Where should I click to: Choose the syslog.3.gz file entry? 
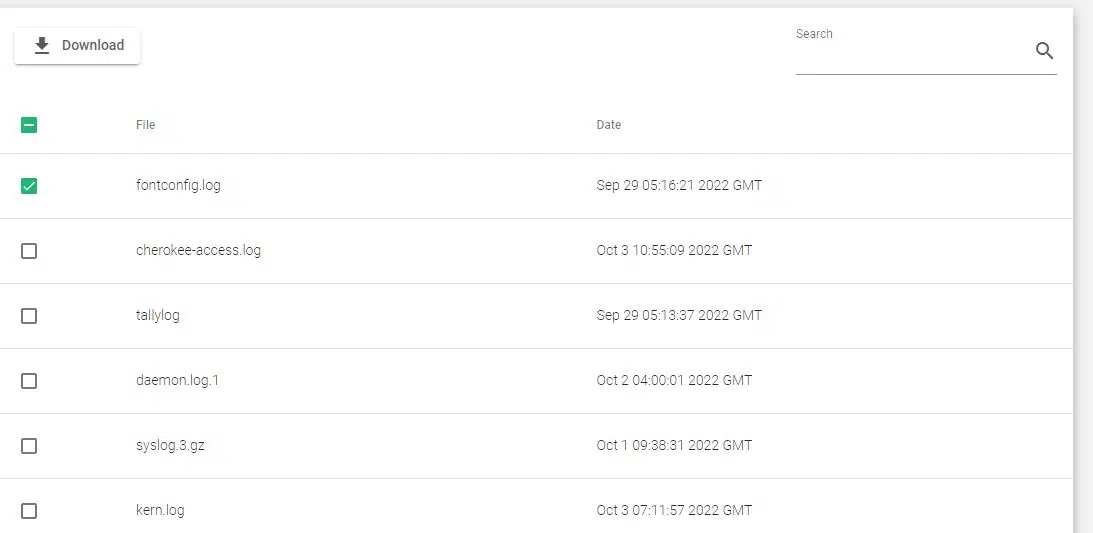[x=170, y=446]
